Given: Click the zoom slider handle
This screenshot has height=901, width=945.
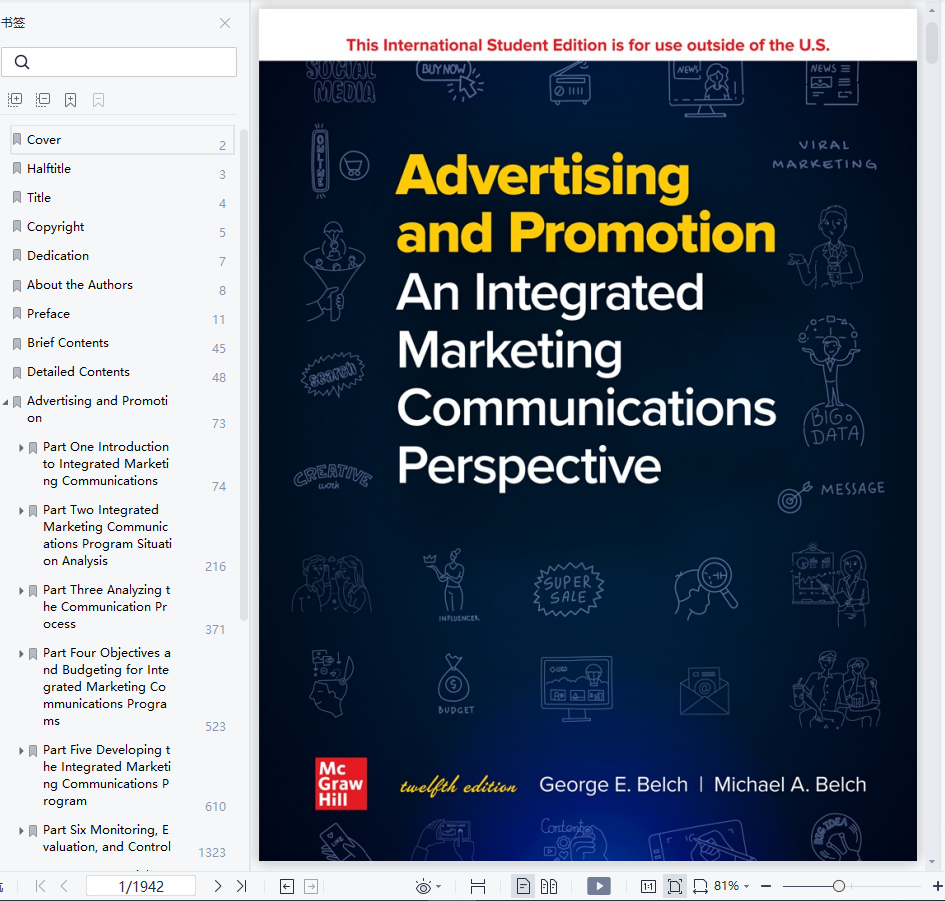Looking at the screenshot, I should tap(838, 886).
